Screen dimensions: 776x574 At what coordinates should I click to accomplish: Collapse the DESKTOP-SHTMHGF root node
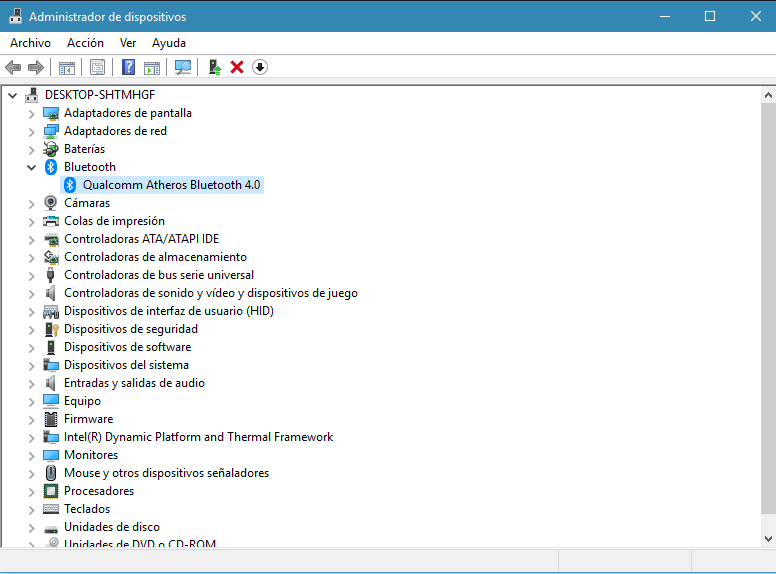pos(13,95)
